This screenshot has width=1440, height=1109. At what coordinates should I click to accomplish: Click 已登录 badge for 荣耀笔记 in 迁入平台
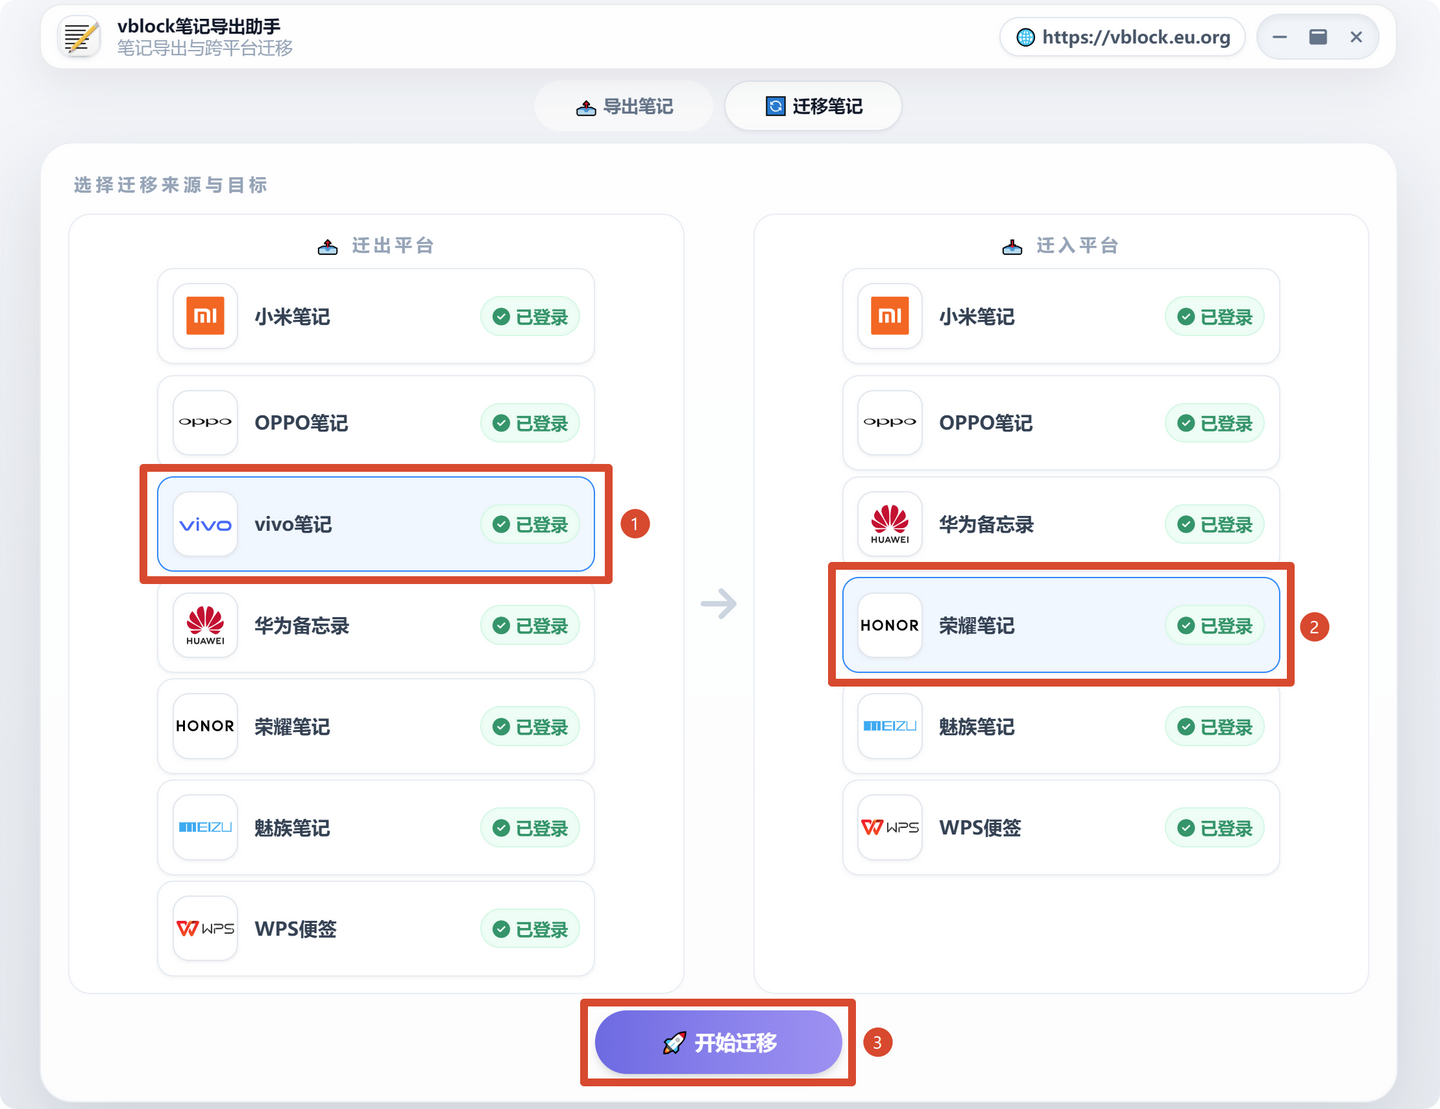click(1215, 626)
